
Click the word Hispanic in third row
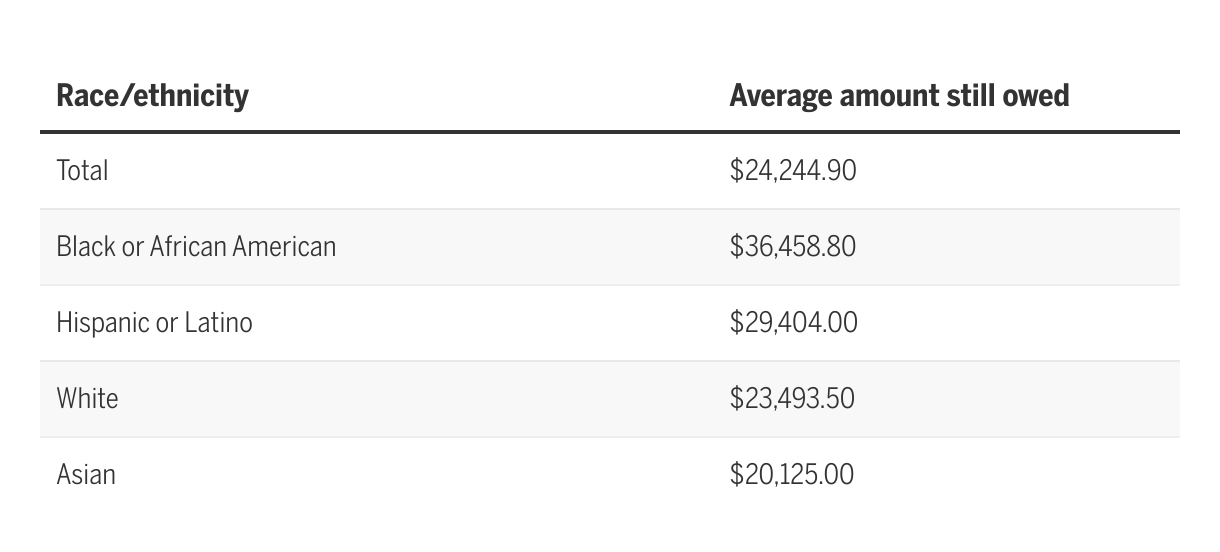[x=102, y=323]
